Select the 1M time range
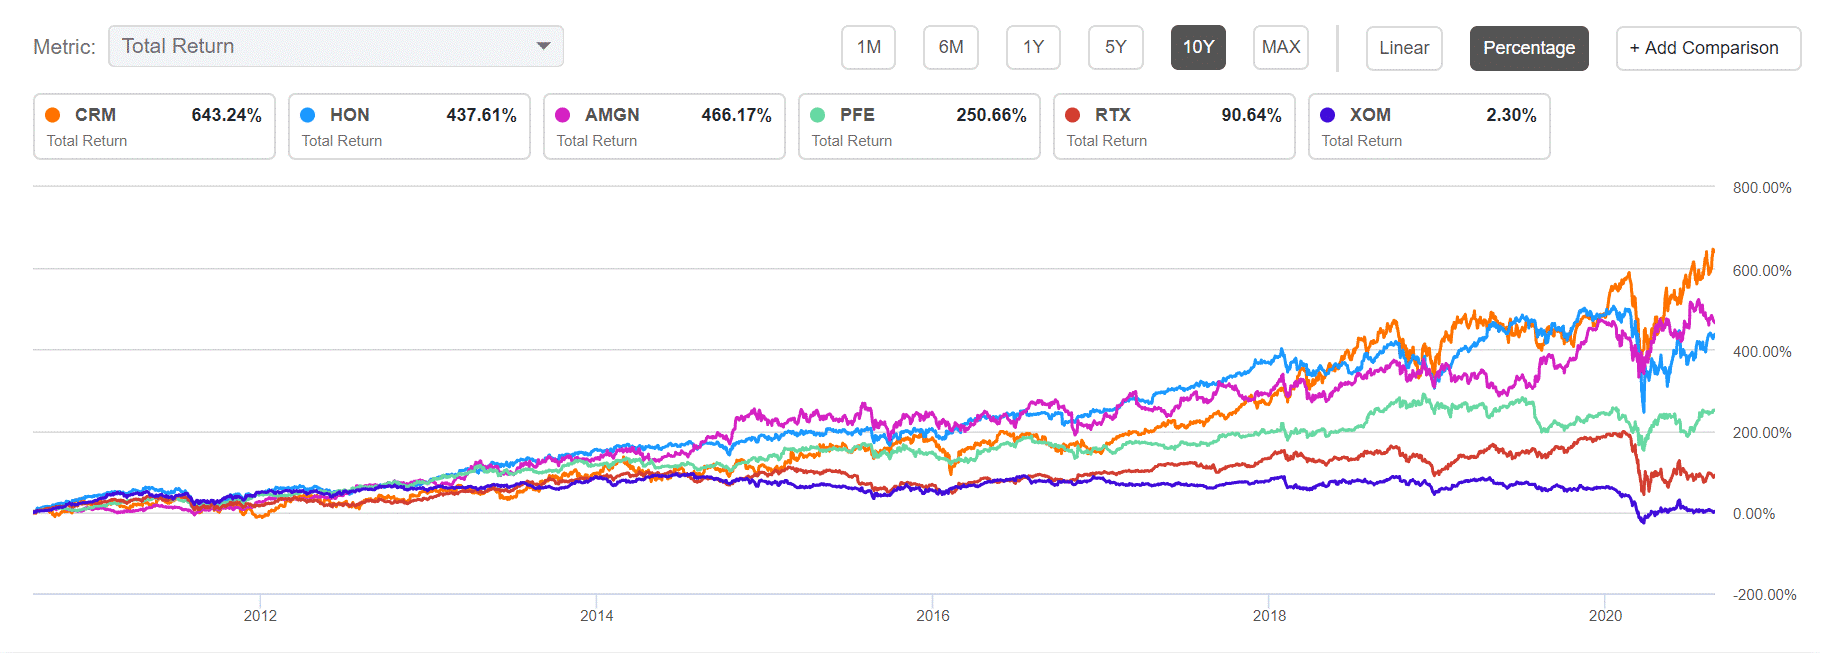The image size is (1821, 653). tap(868, 48)
